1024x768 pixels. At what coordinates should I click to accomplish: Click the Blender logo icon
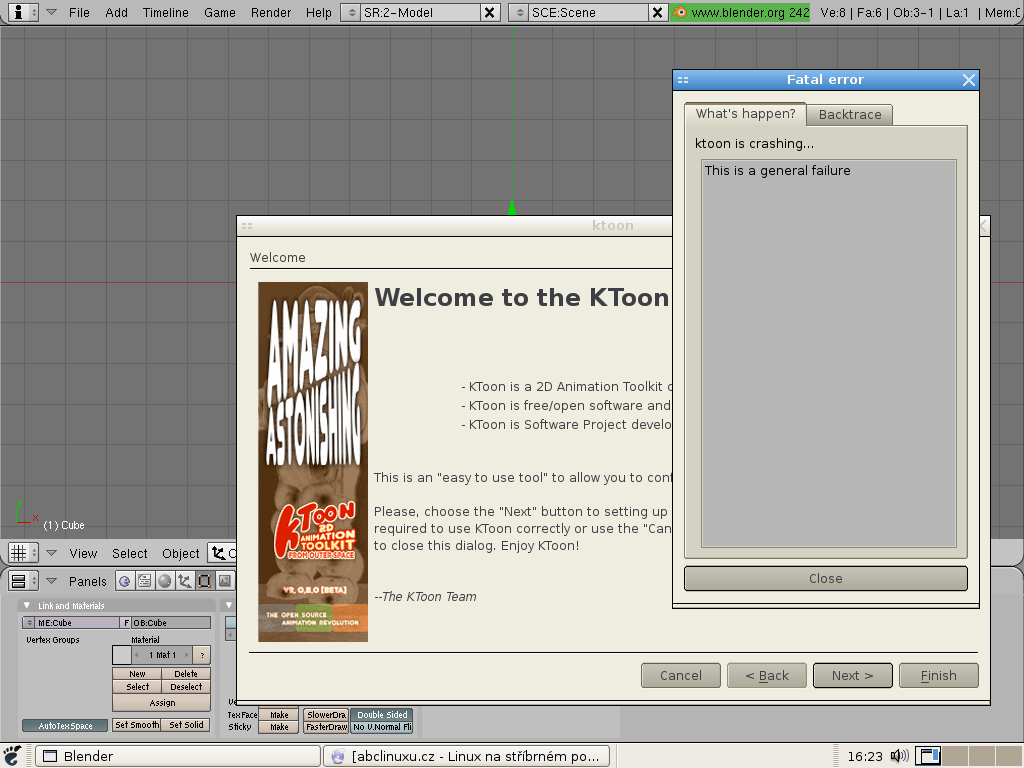(x=680, y=12)
